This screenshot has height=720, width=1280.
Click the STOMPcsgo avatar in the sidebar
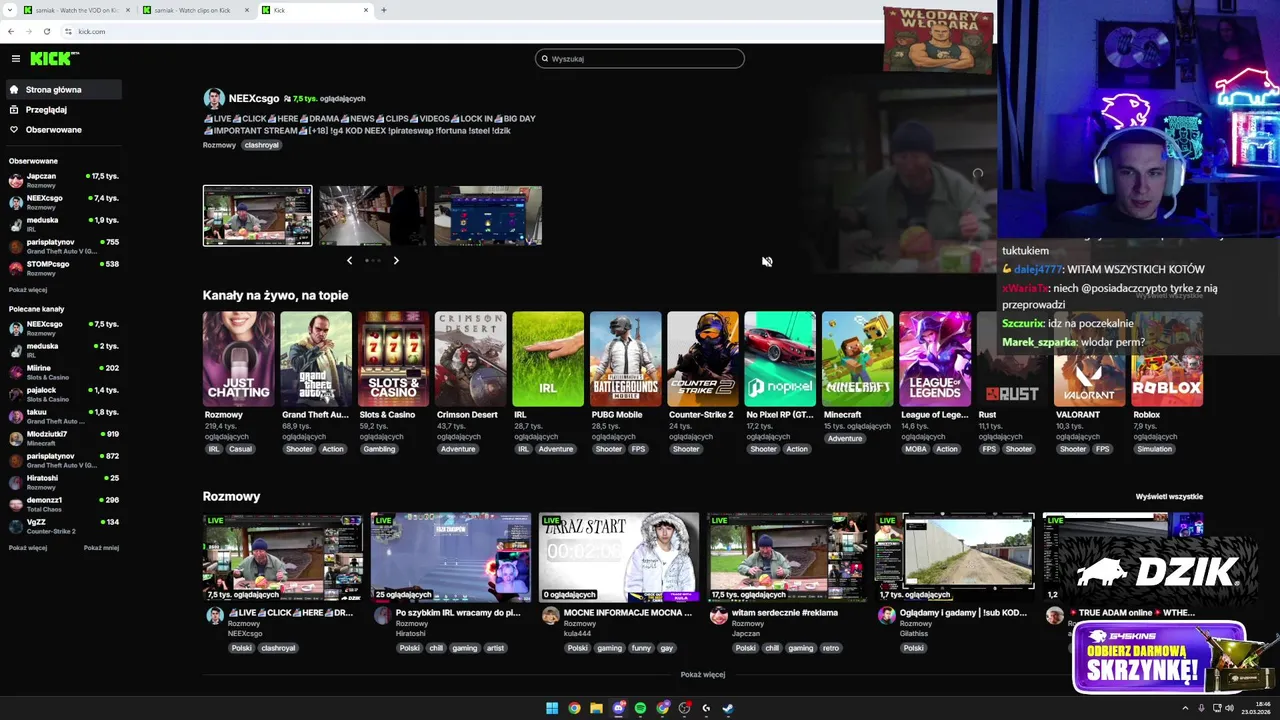point(16,268)
